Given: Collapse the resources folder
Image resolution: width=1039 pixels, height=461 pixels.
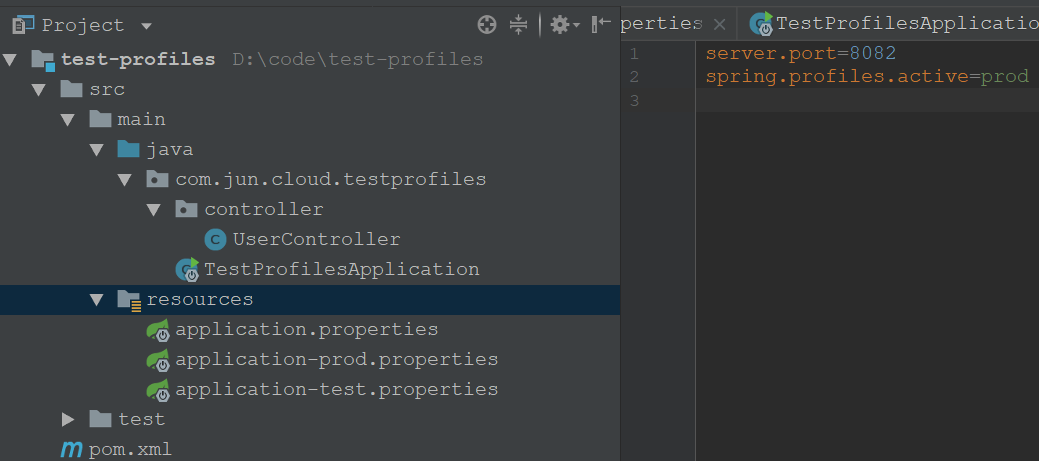Looking at the screenshot, I should (97, 300).
